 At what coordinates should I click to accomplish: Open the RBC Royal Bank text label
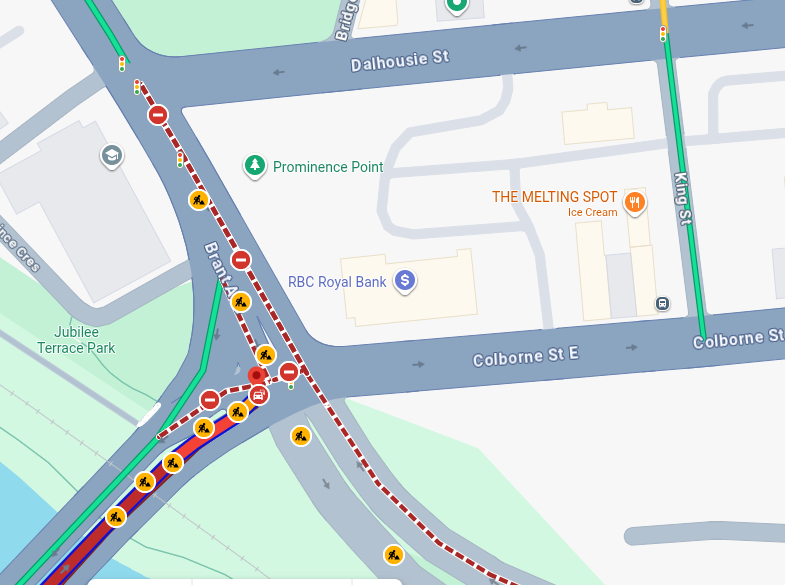[x=337, y=282]
